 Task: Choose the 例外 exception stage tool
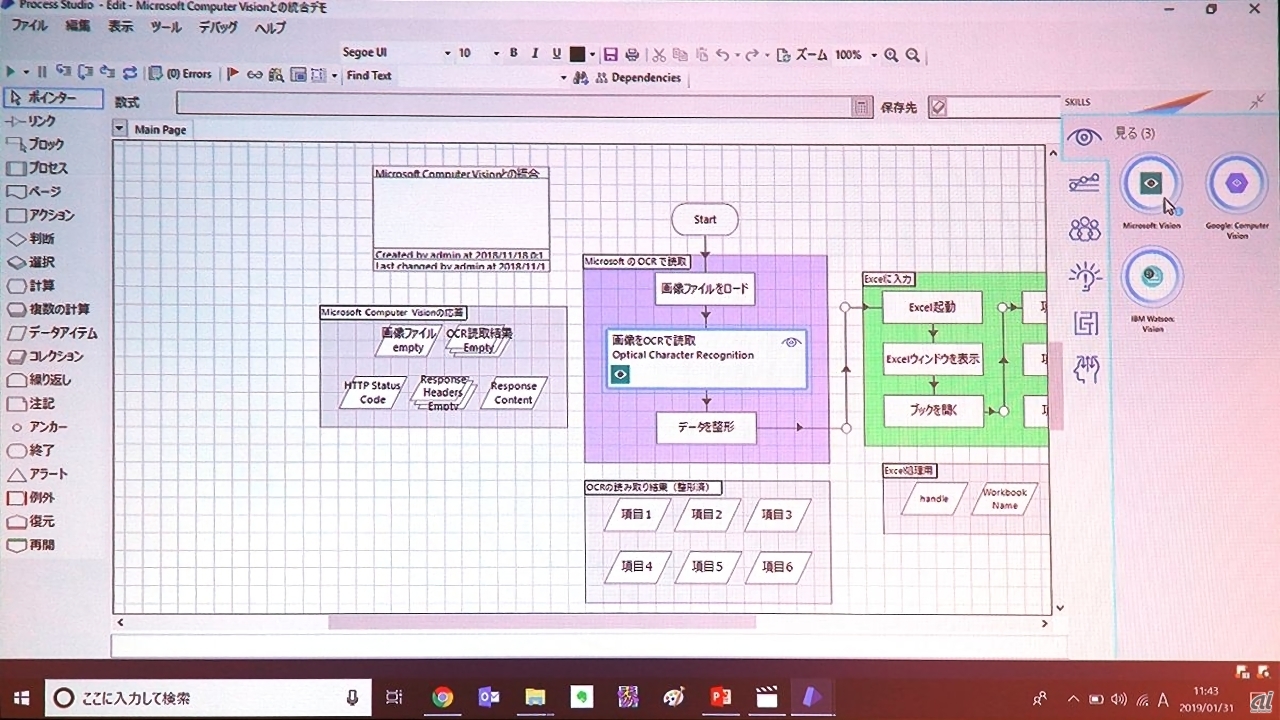click(31, 497)
